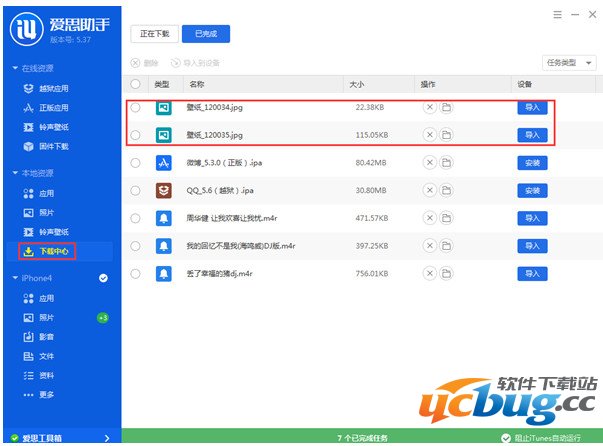Delete task QQ_5.6 ipa
Viewport: 603px width, 446px height.
click(430, 190)
